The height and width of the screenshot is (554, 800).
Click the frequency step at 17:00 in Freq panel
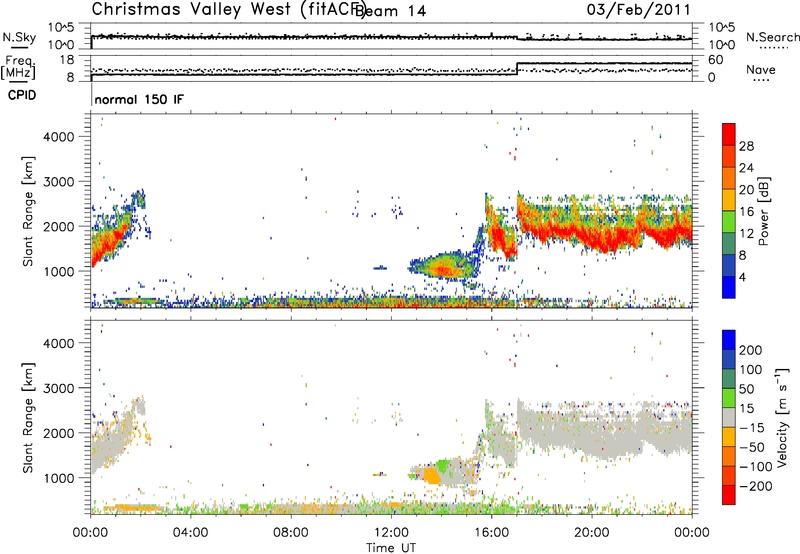point(517,69)
